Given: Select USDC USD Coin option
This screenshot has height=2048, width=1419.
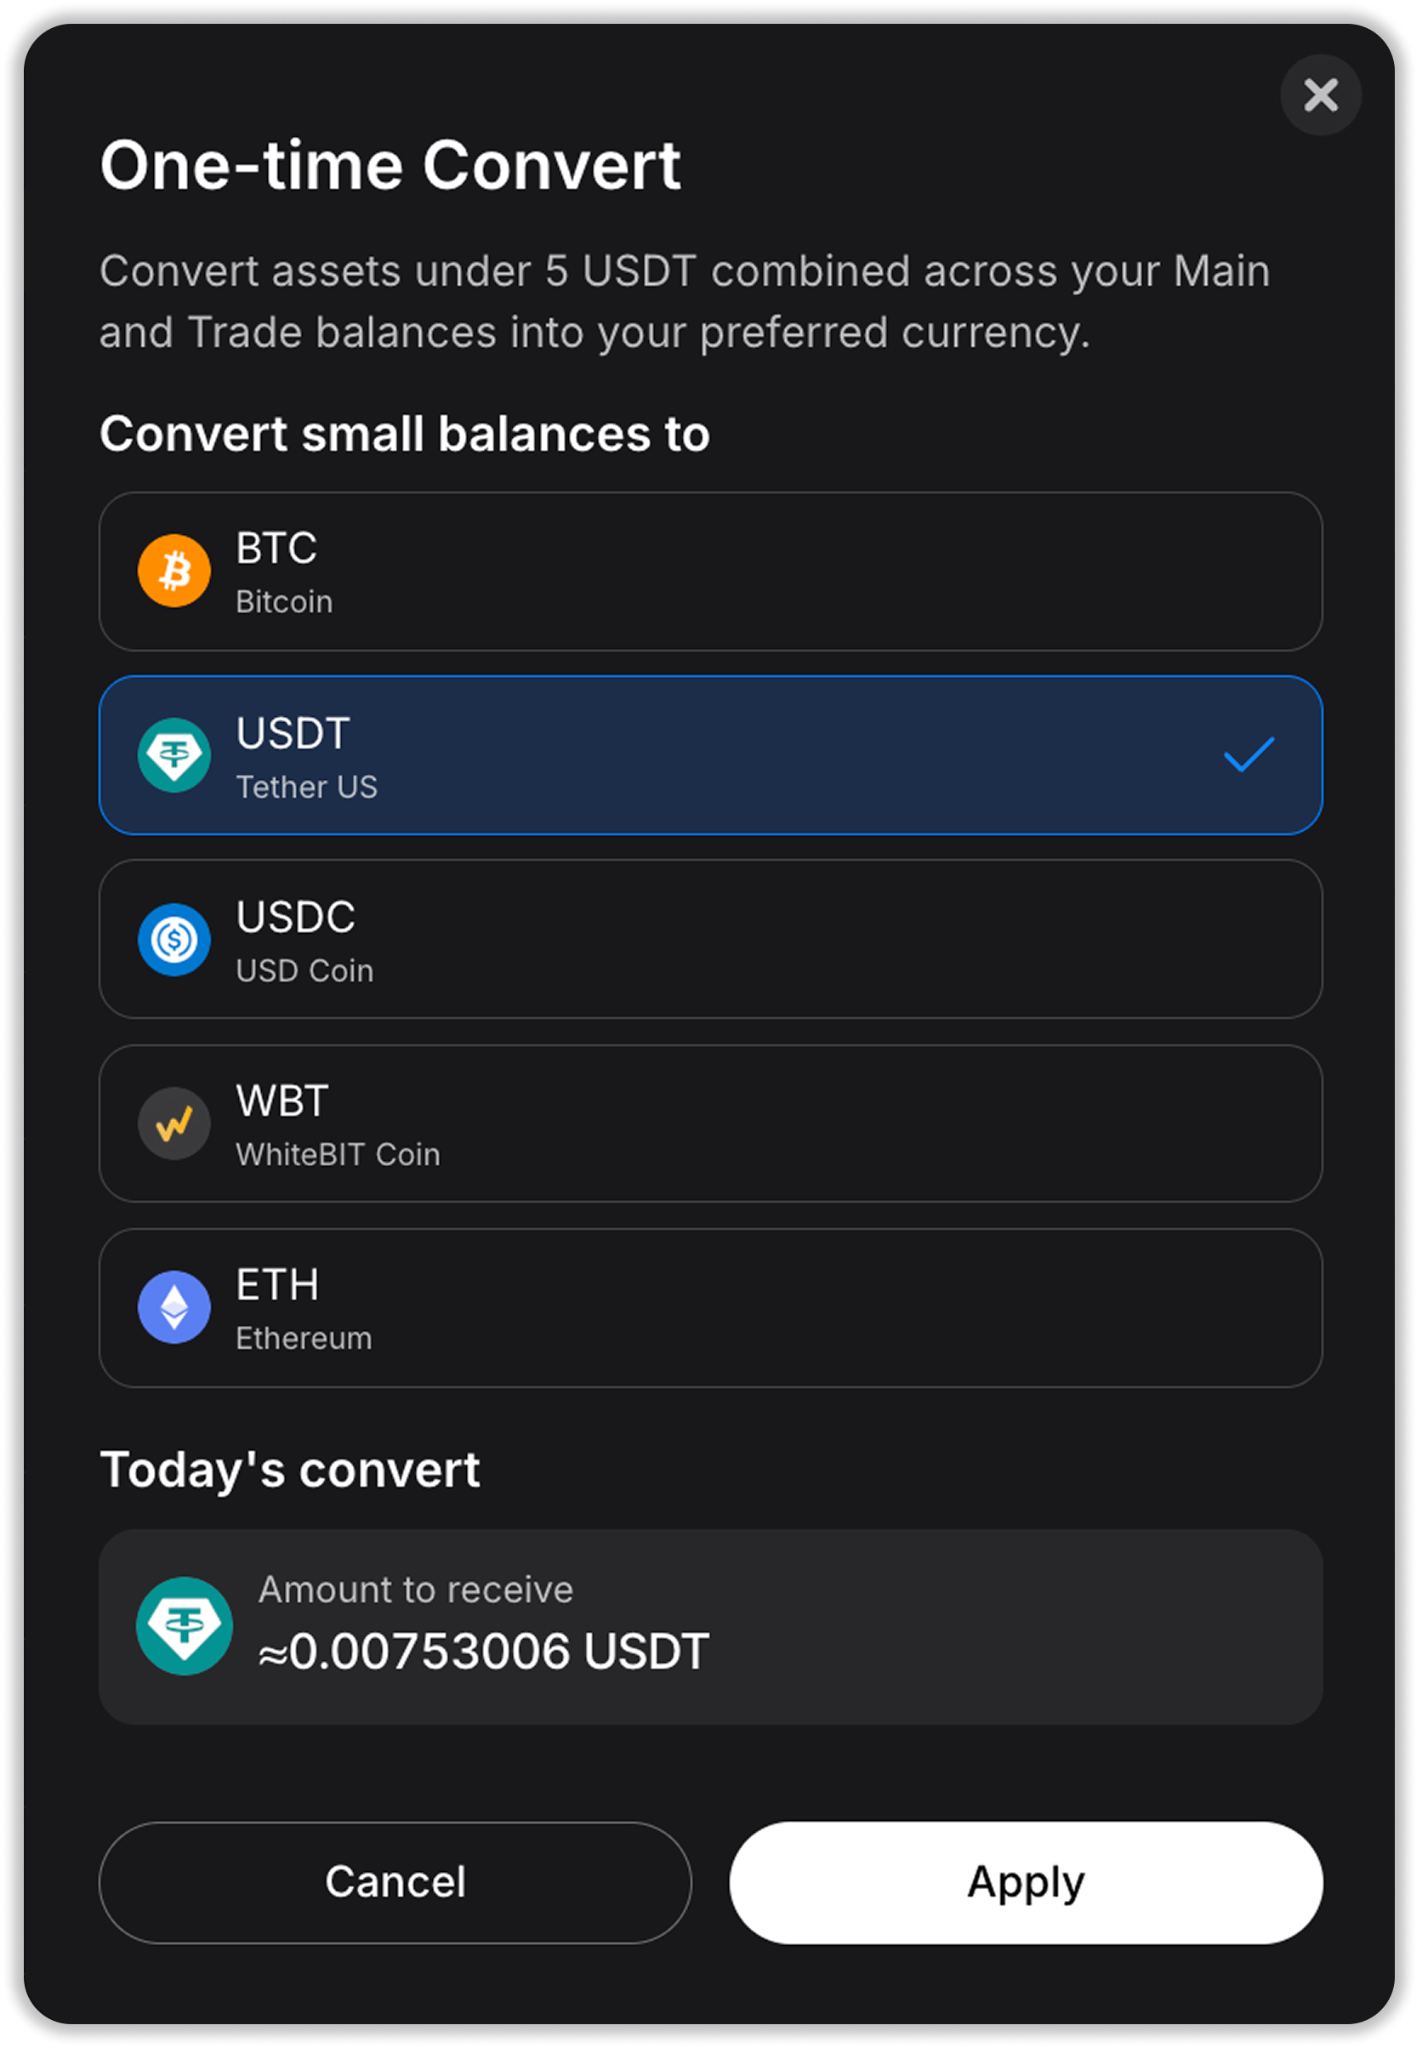Looking at the screenshot, I should pyautogui.click(x=711, y=939).
